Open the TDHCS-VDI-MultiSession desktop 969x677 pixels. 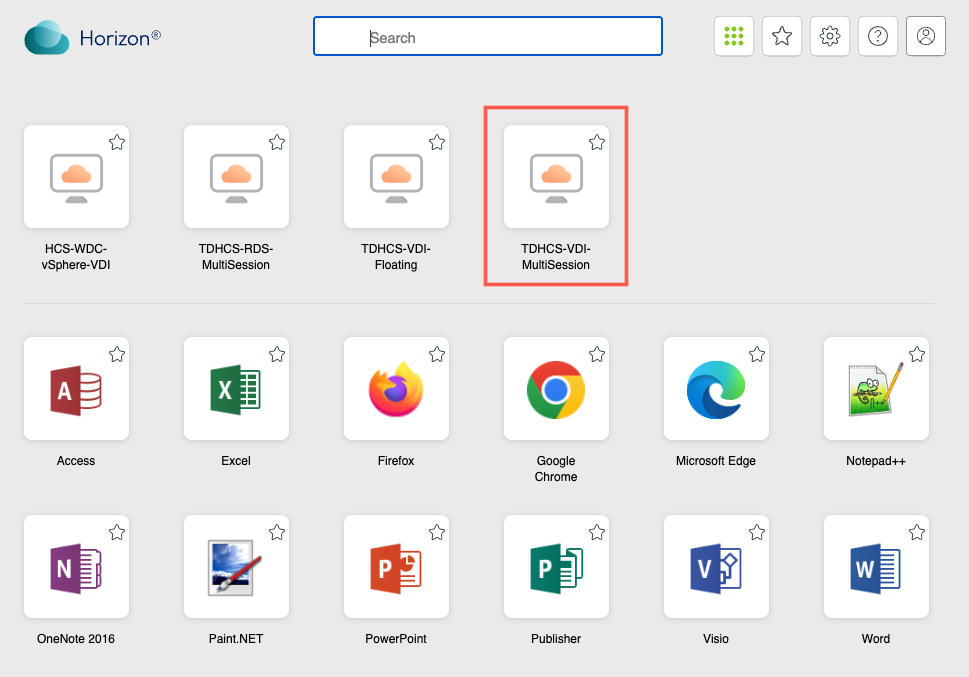click(x=556, y=177)
